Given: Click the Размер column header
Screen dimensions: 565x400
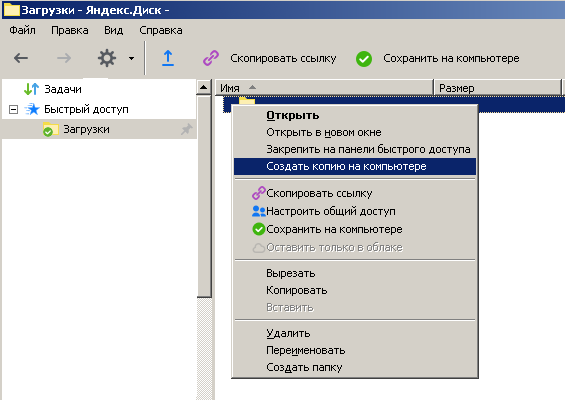Looking at the screenshot, I should pyautogui.click(x=498, y=88).
